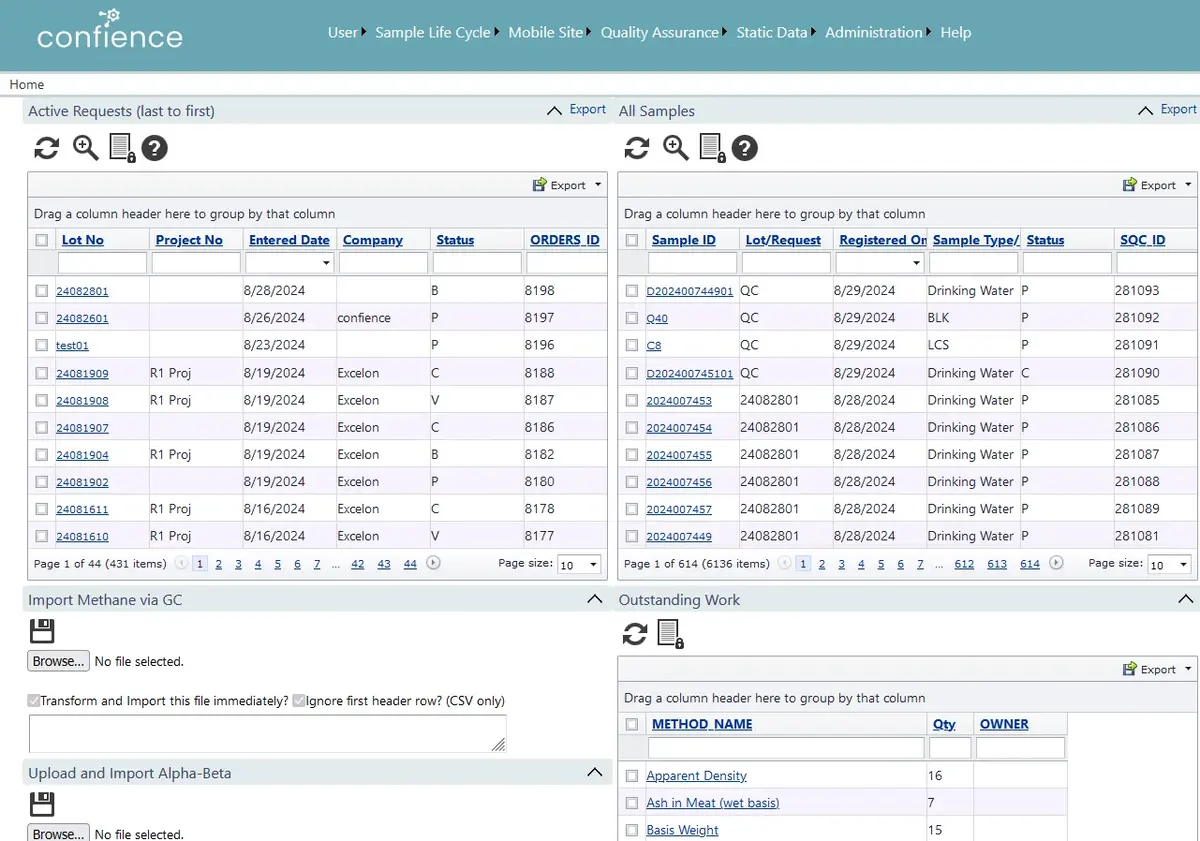Viewport: 1200px width, 841px height.
Task: Click the Lot No filter input field
Action: [x=102, y=263]
